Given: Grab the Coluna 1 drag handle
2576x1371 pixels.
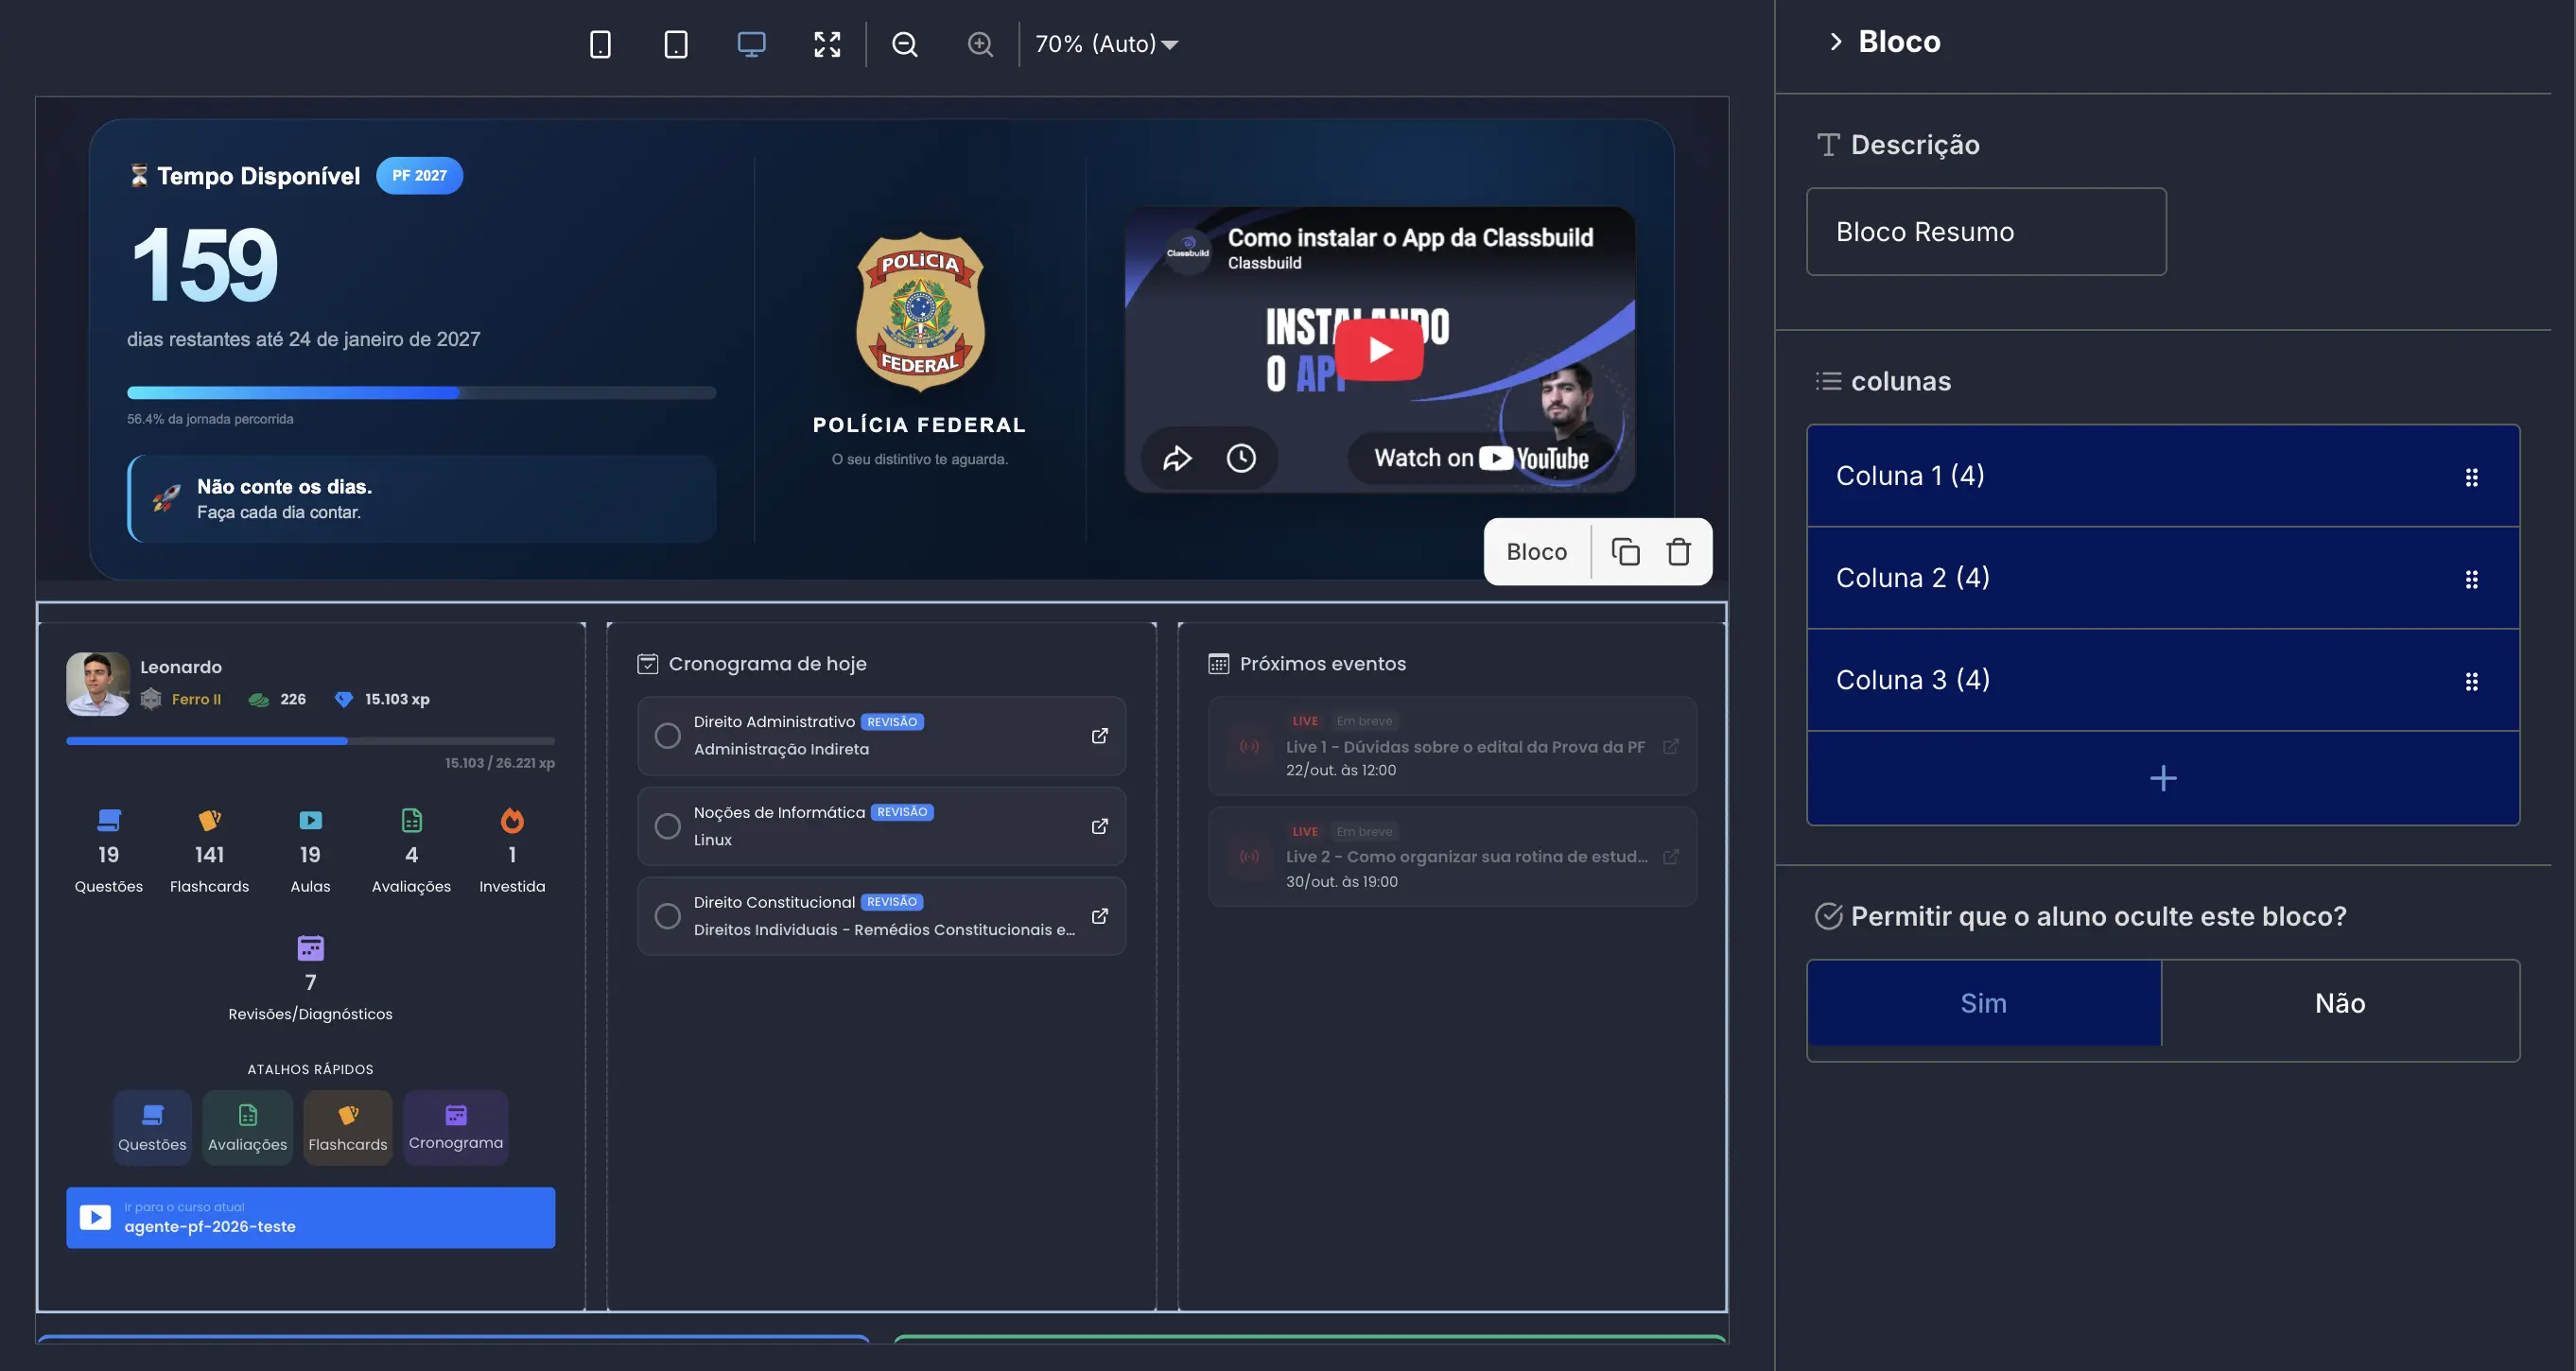Looking at the screenshot, I should pos(2471,477).
